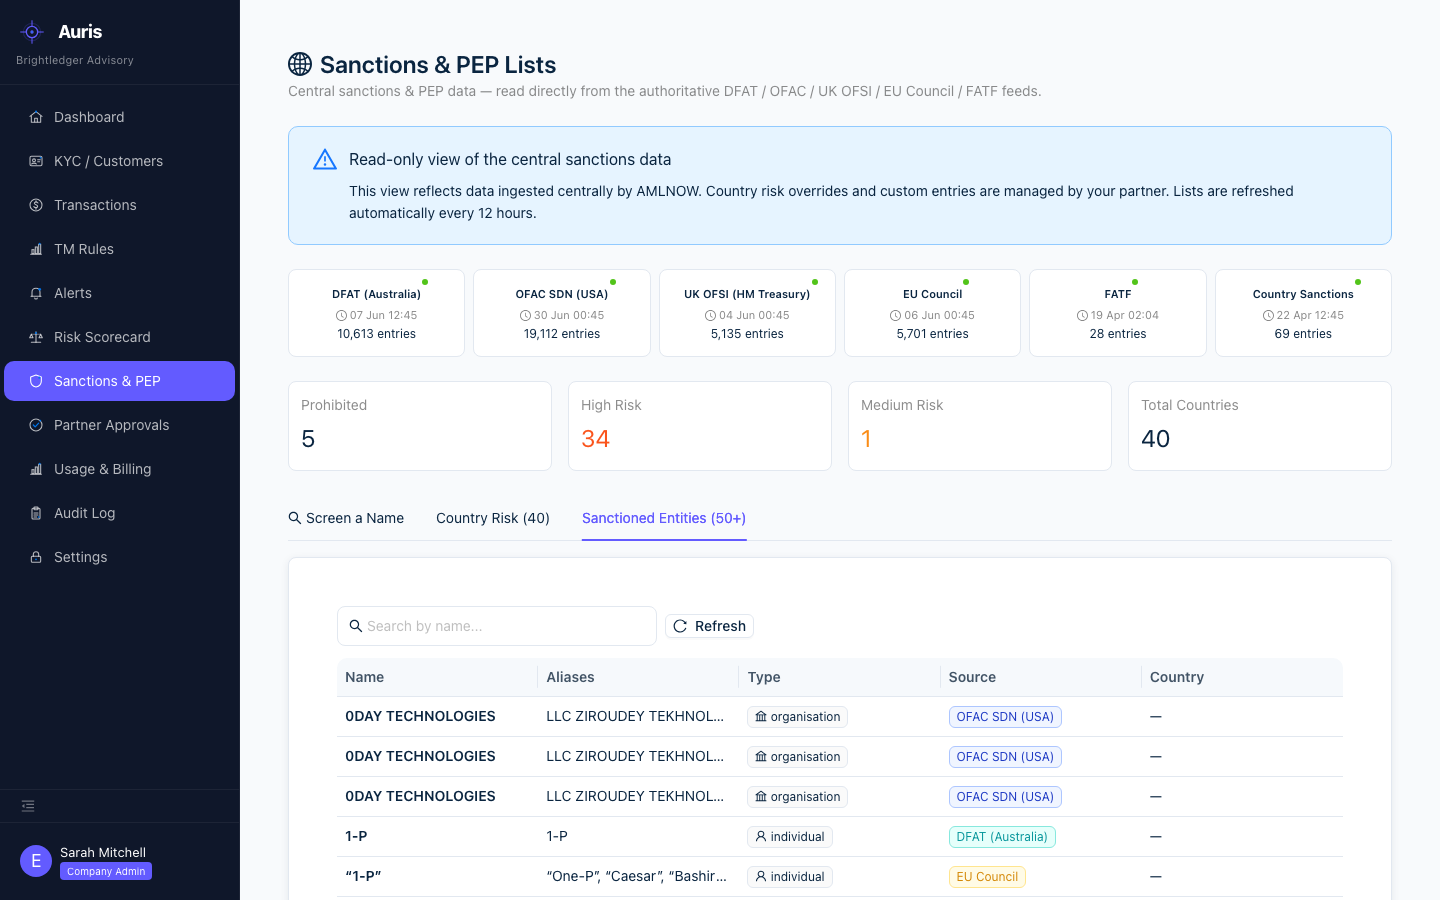The image size is (1440, 900).
Task: Click the person icon on the 1-P individual tag
Action: pos(761,836)
